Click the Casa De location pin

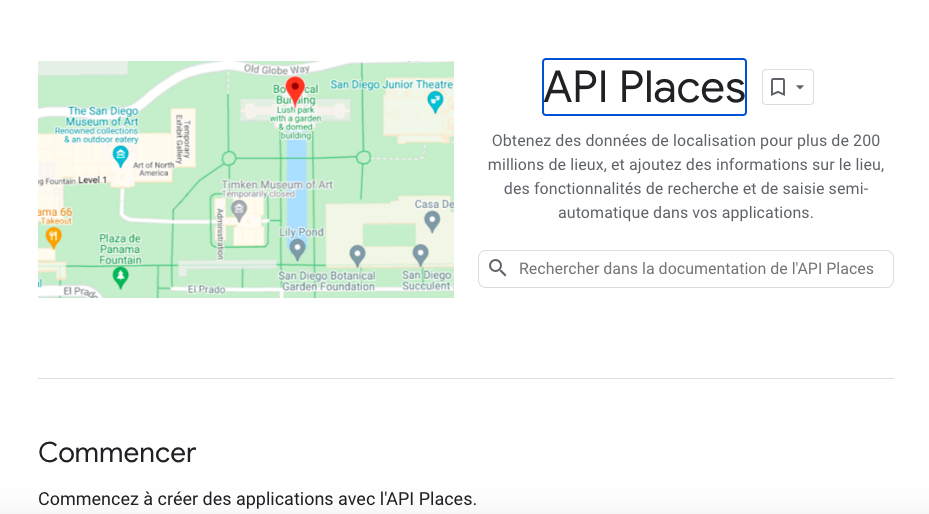432,219
